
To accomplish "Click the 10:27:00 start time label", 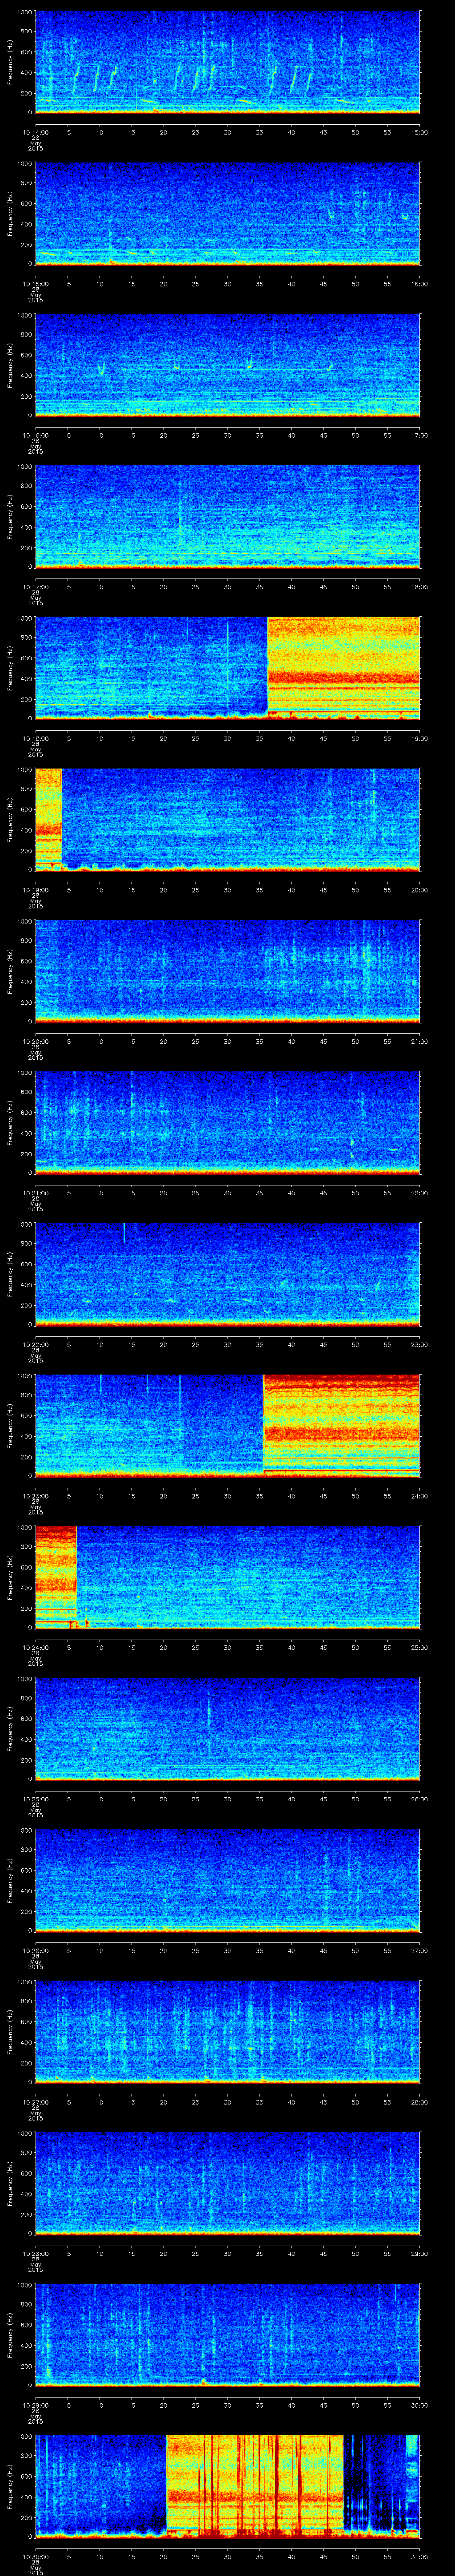I will pos(35,2101).
